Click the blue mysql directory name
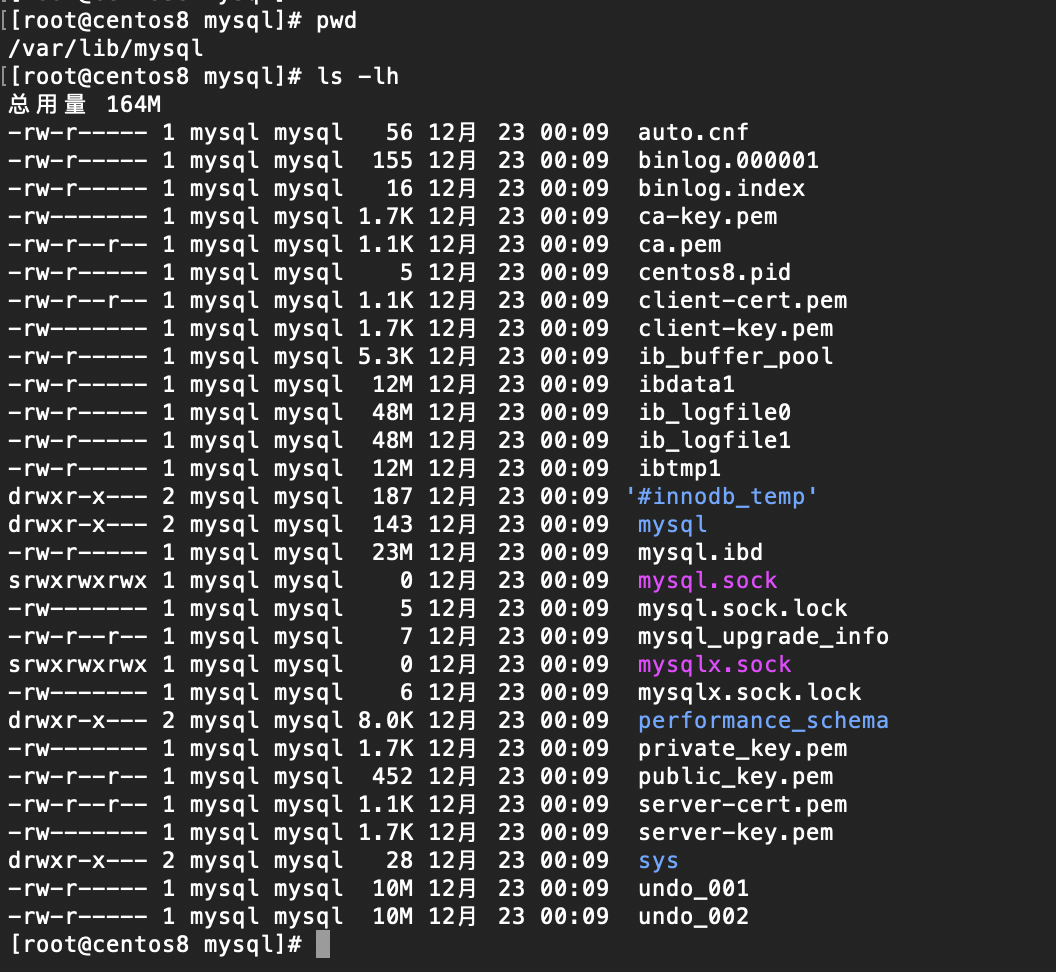Viewport: 1056px width, 972px height. [x=672, y=525]
